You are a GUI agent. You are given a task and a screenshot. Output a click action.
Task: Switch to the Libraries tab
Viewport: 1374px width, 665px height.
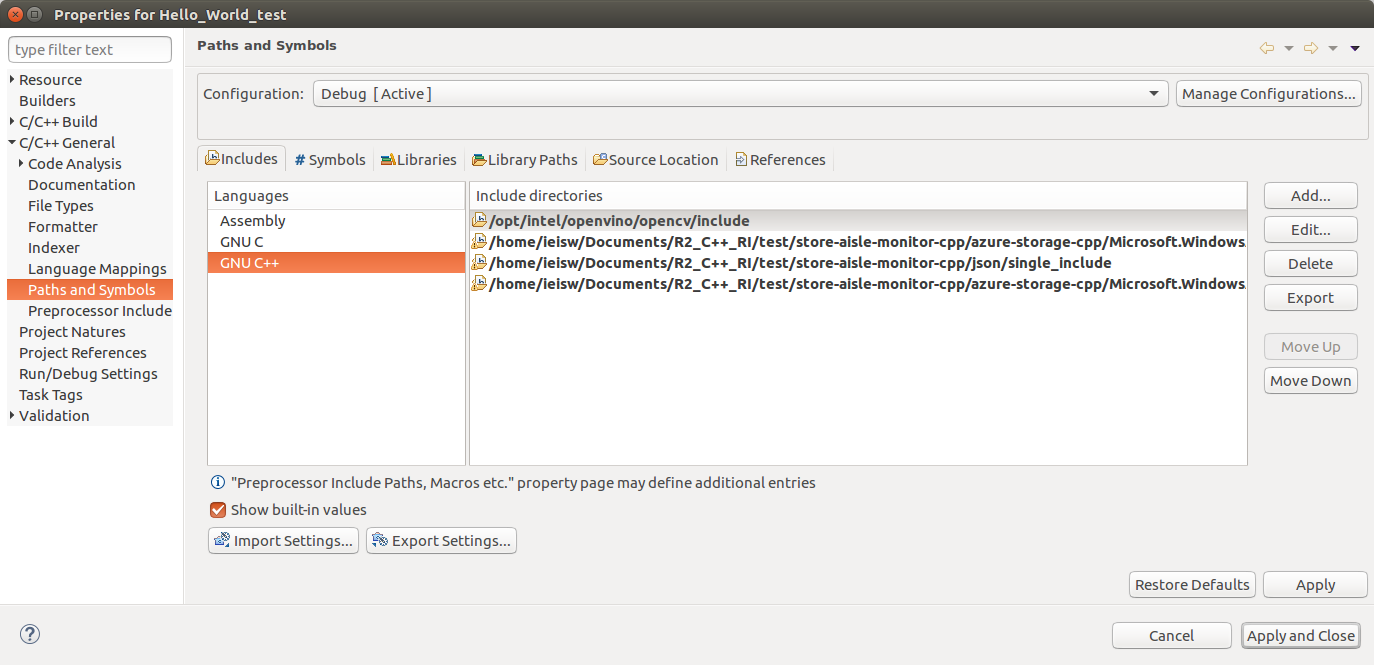(x=418, y=160)
